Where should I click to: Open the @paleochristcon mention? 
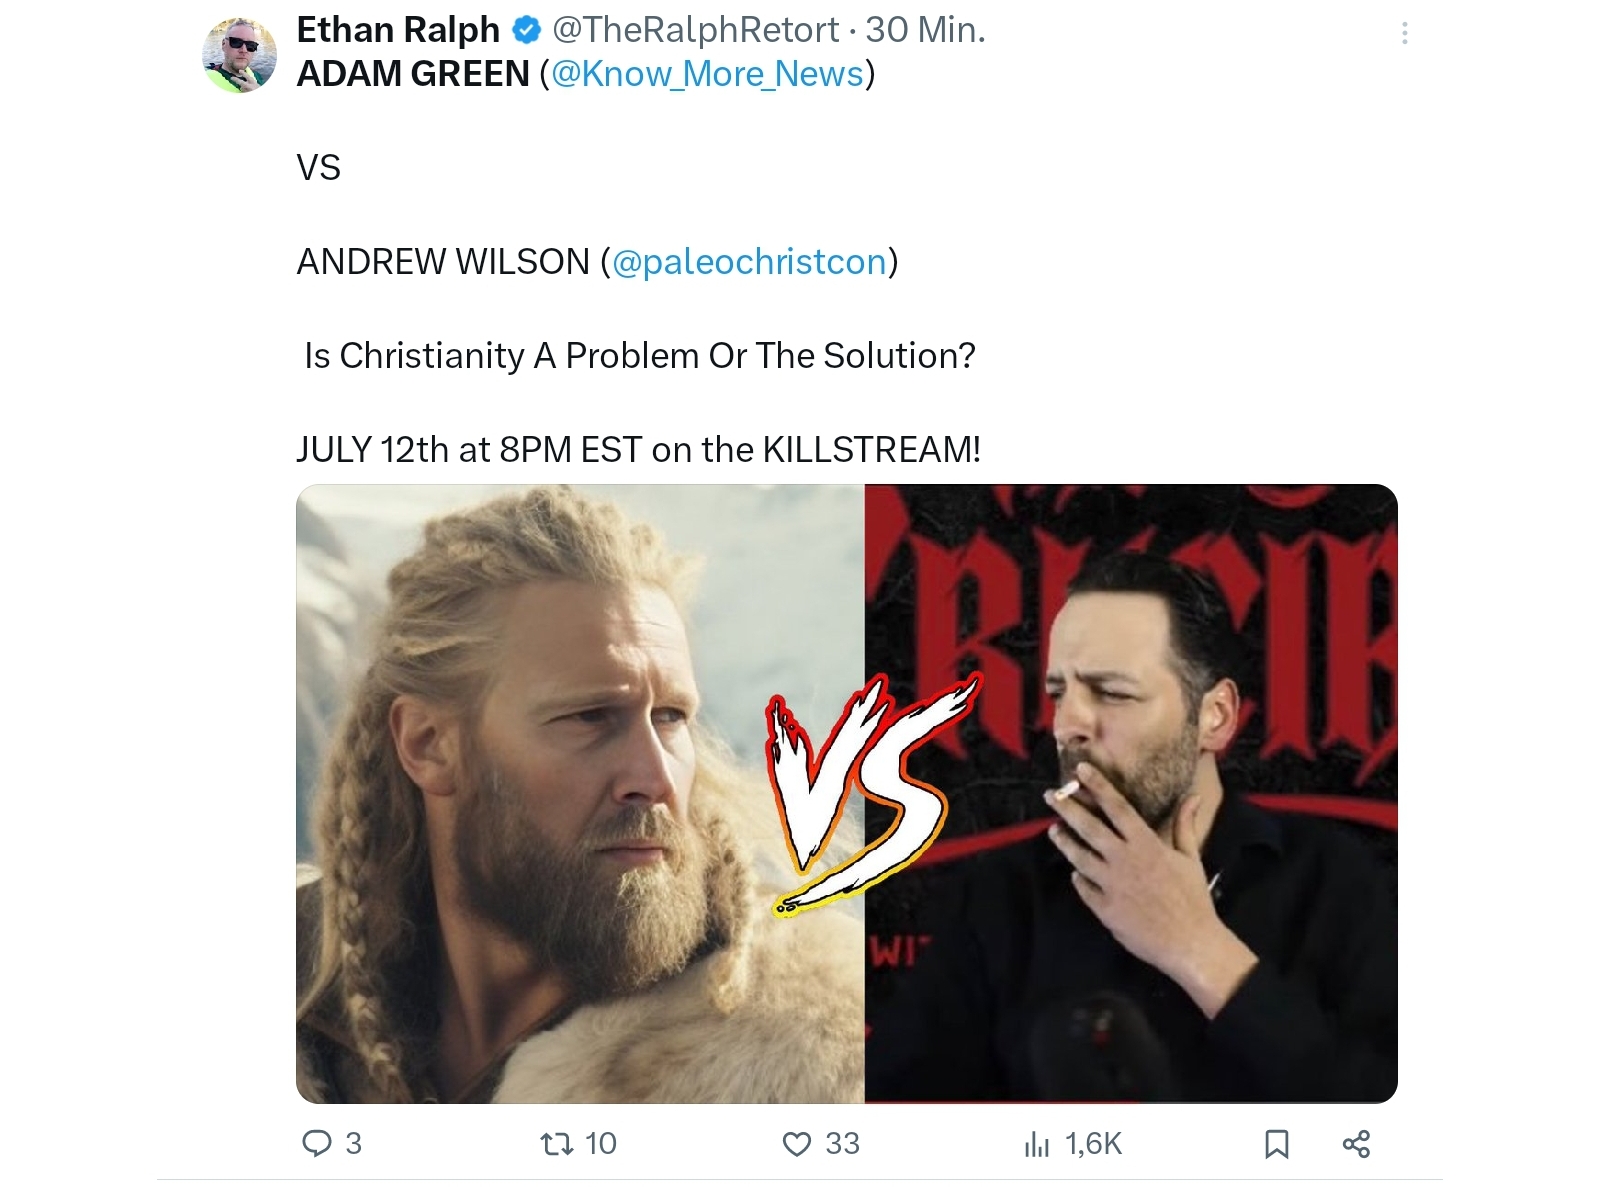749,262
